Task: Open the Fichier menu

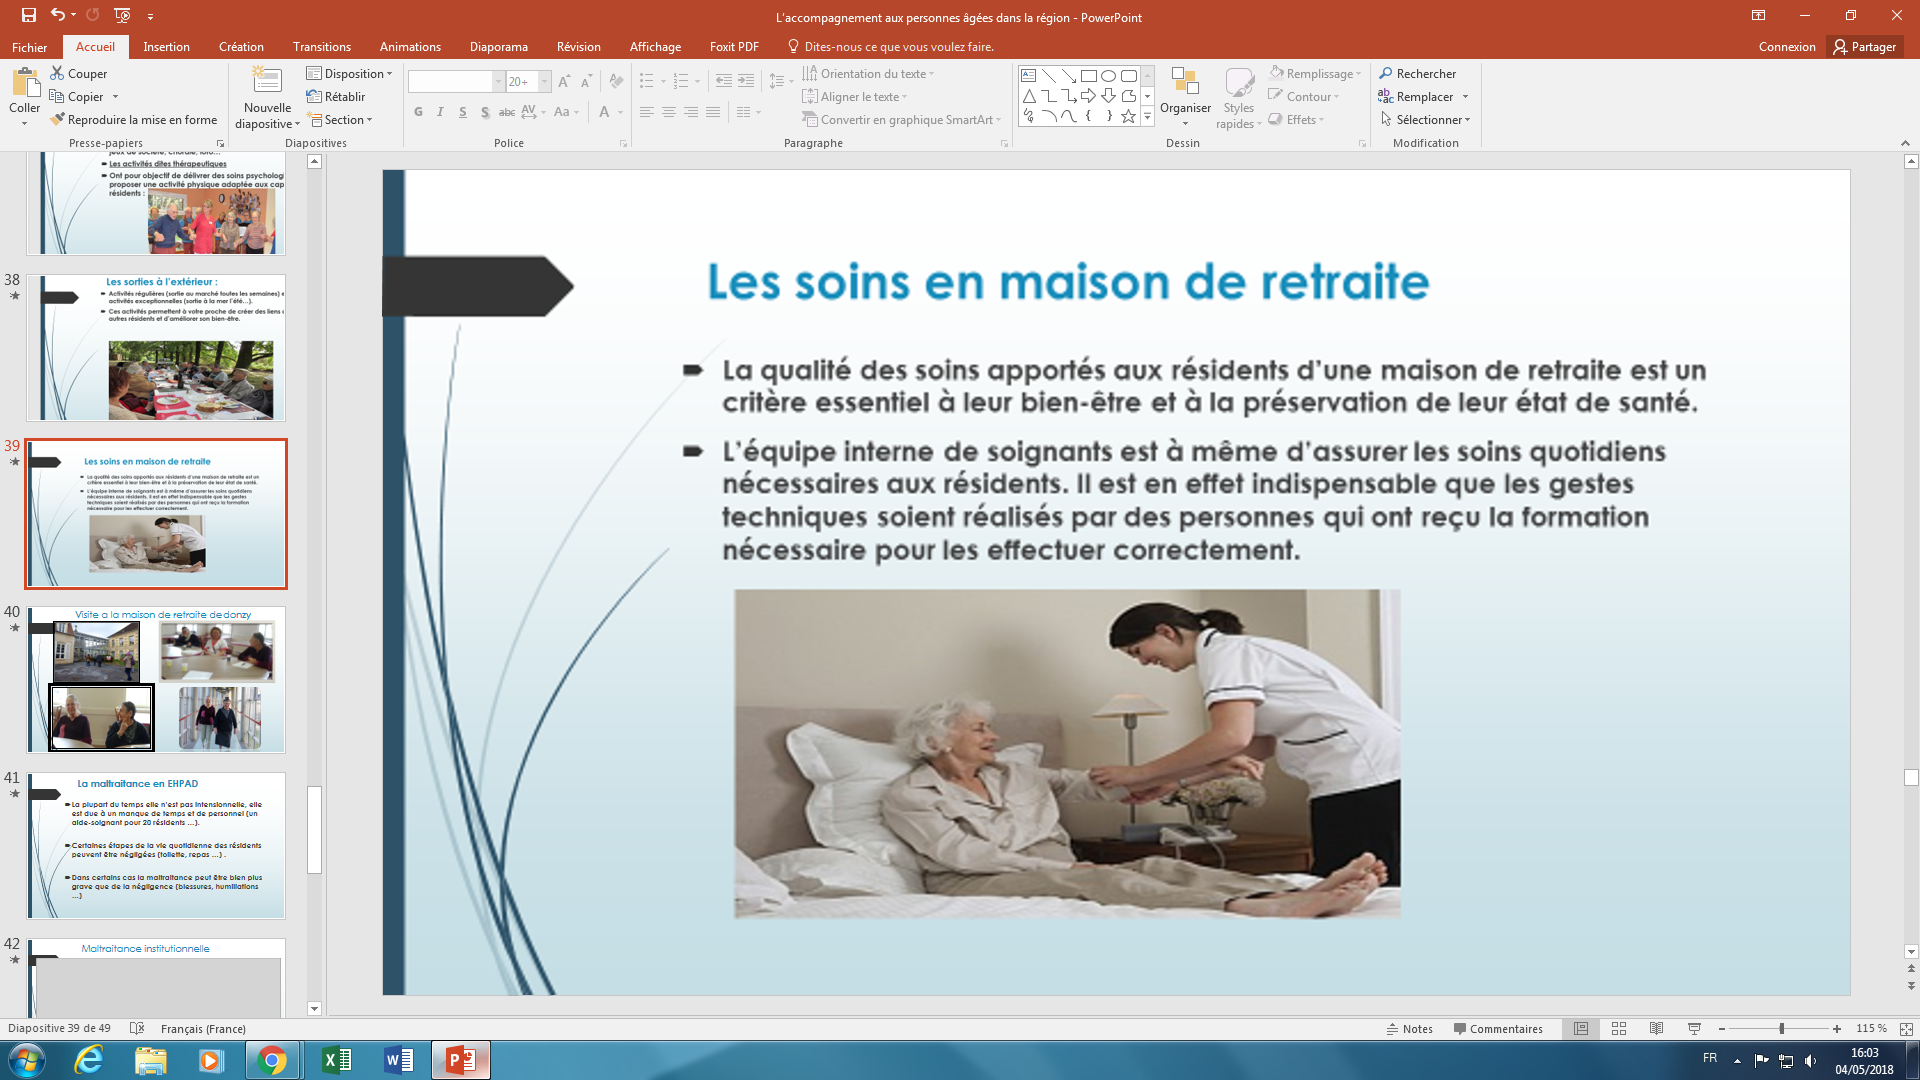Action: click(x=30, y=47)
